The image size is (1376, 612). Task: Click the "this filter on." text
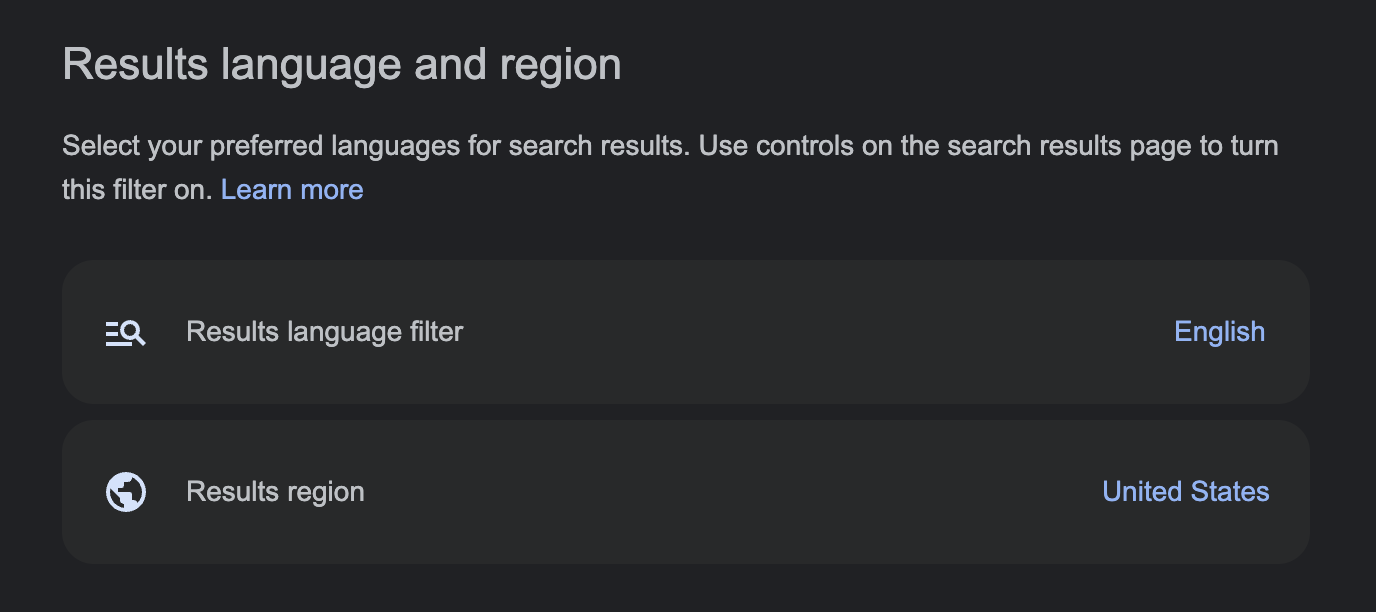137,189
